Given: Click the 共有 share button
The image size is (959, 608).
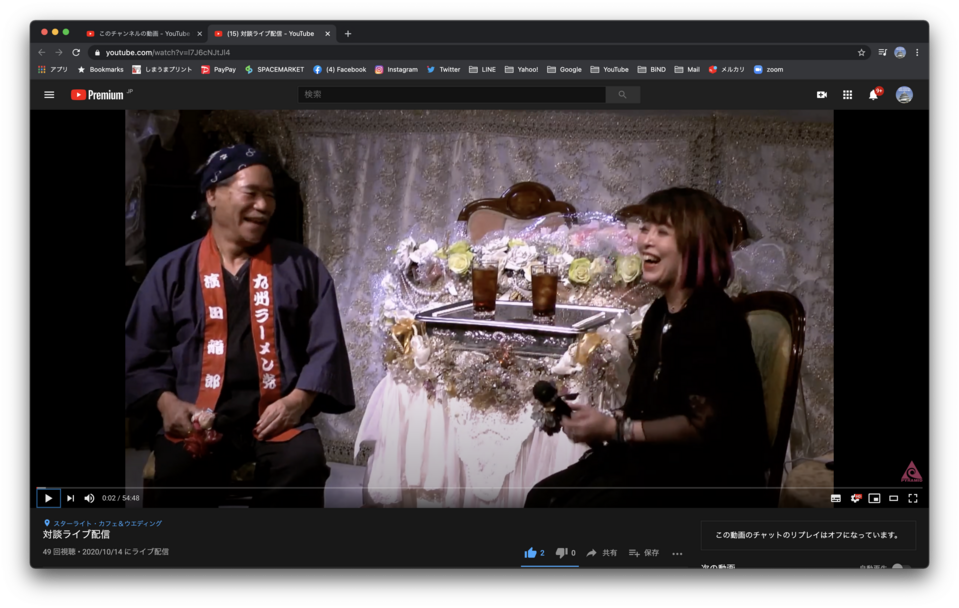Looking at the screenshot, I should [x=602, y=553].
